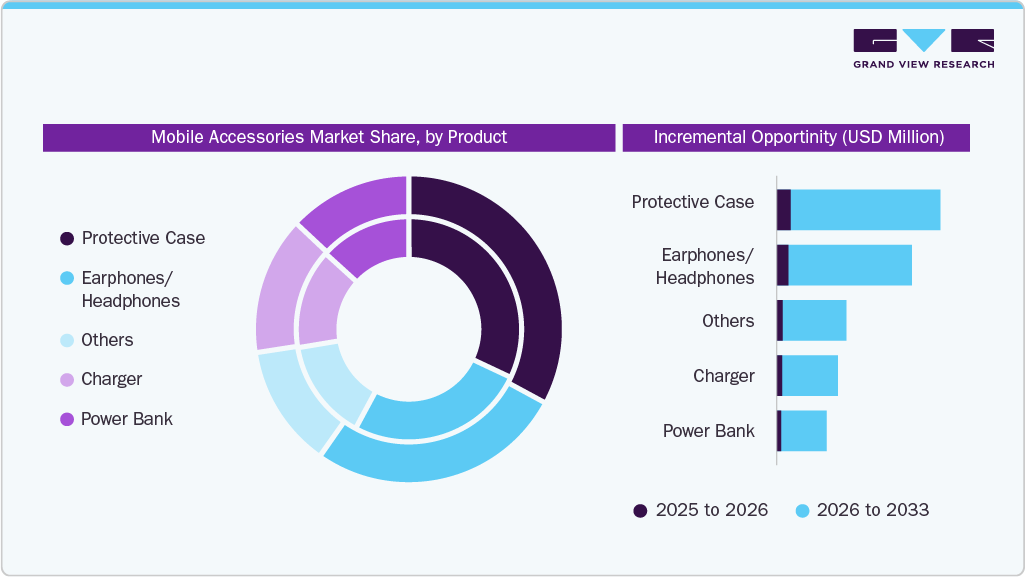Expand the Others legend entry
Image resolution: width=1025 pixels, height=577 pixels.
pyautogui.click(x=107, y=340)
